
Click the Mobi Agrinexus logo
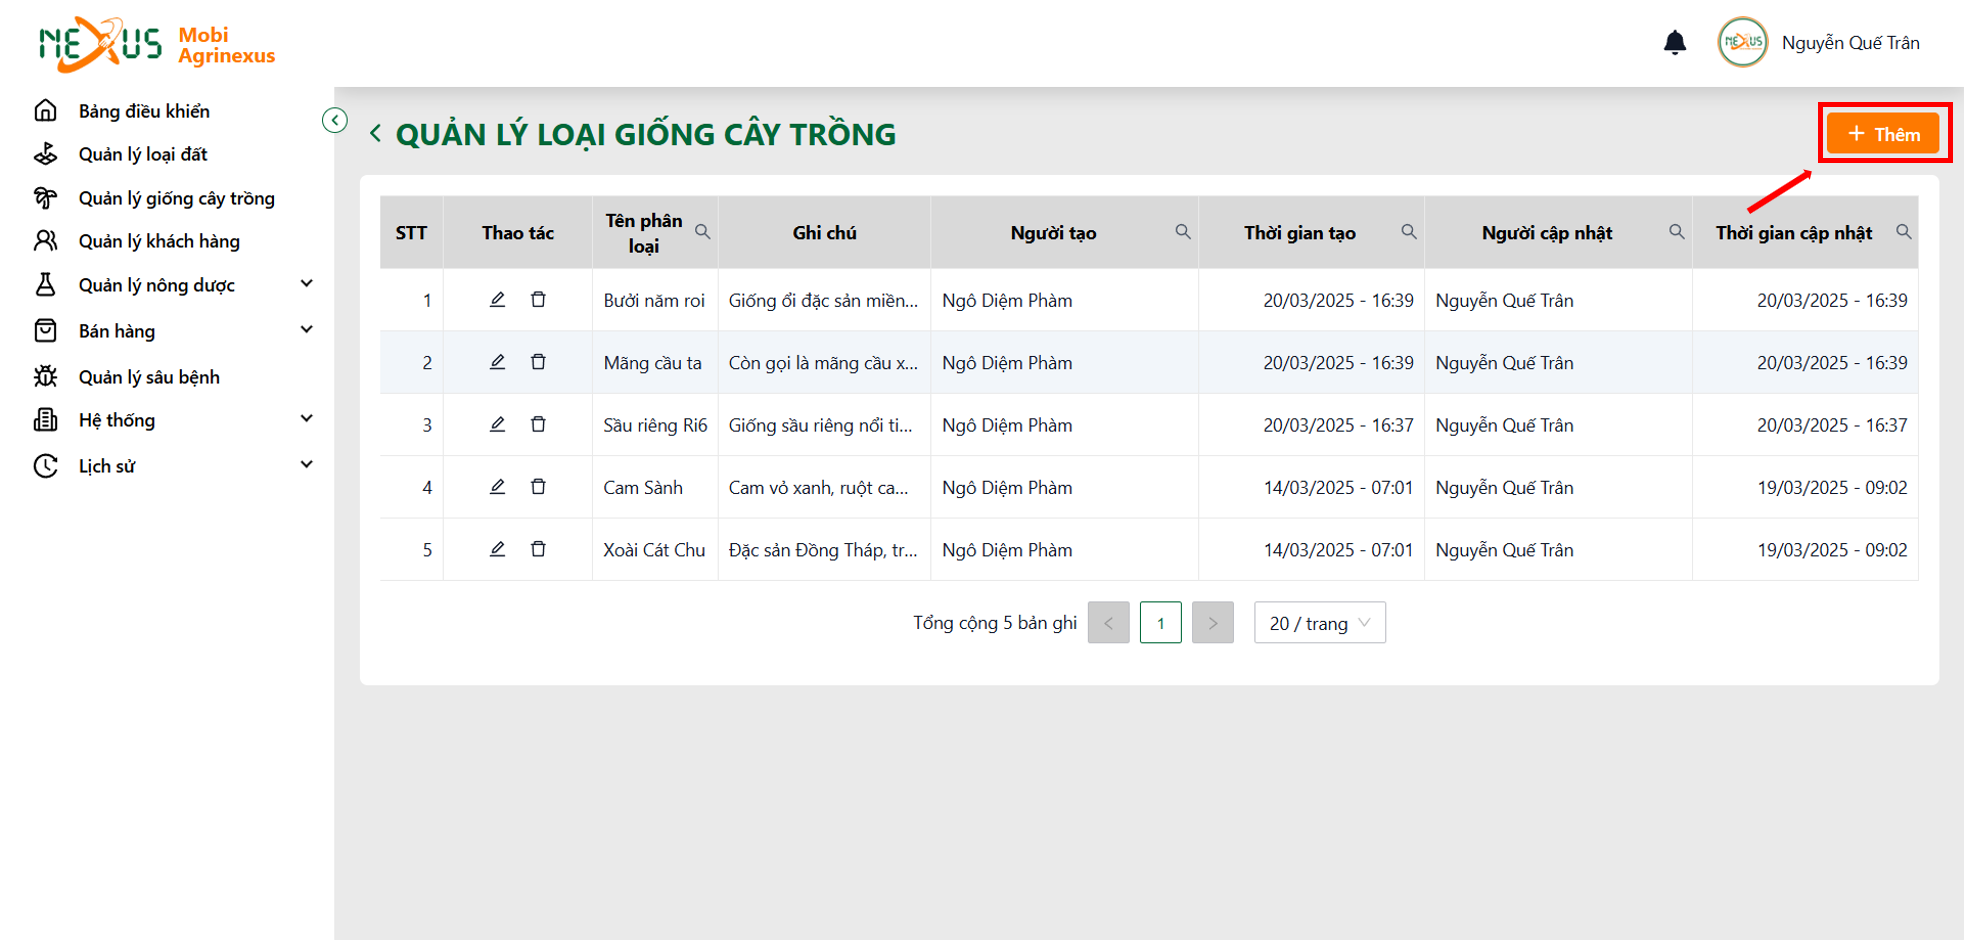tap(157, 45)
